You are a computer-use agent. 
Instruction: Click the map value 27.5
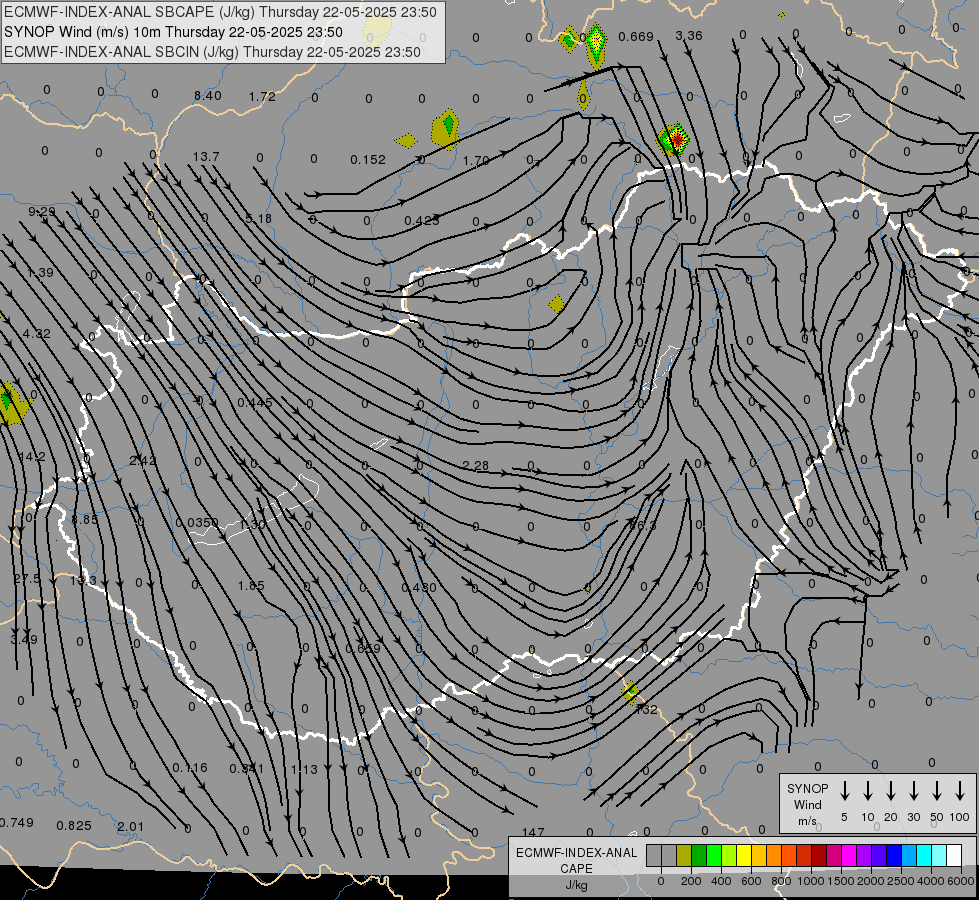27,579
